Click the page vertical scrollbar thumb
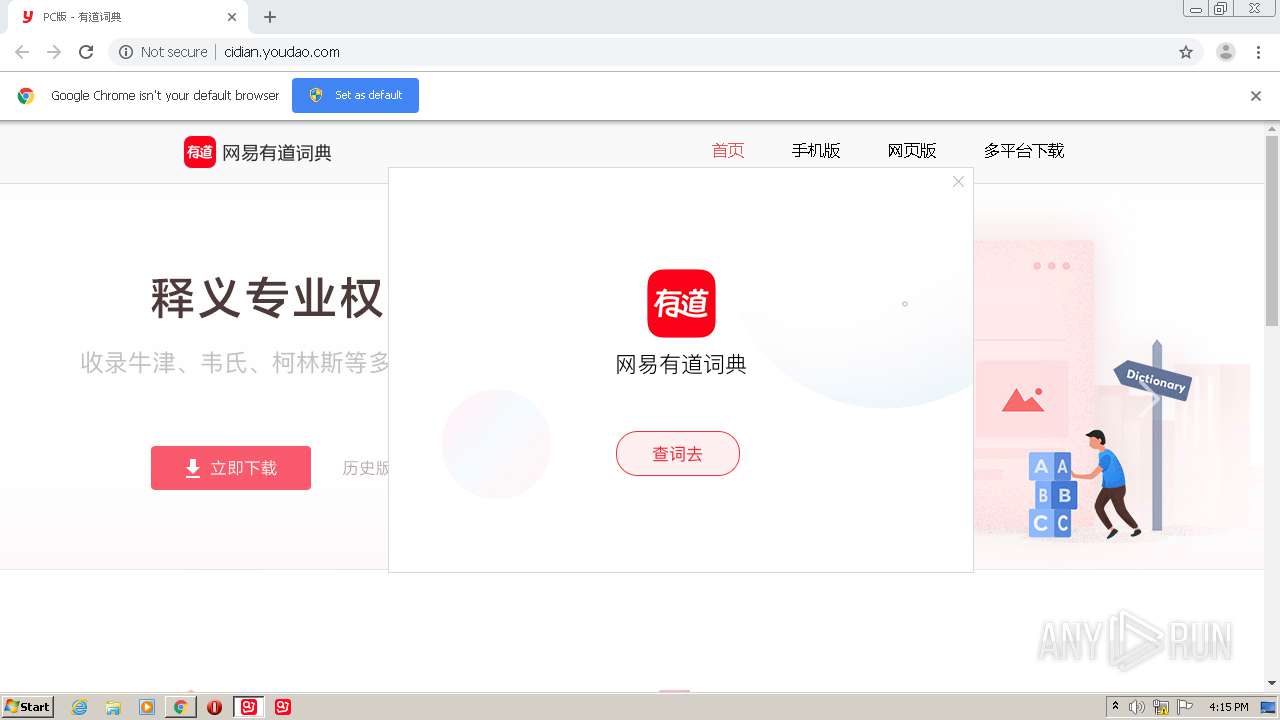The height and width of the screenshot is (720, 1280). pyautogui.click(x=1272, y=230)
